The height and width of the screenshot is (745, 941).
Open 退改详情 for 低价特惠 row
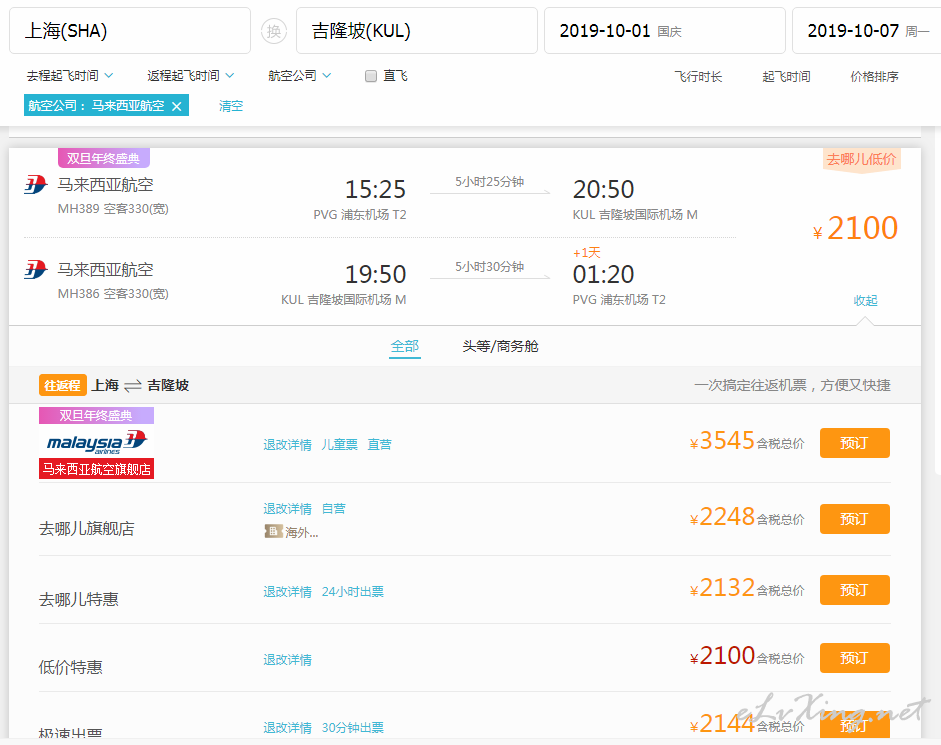[x=287, y=660]
